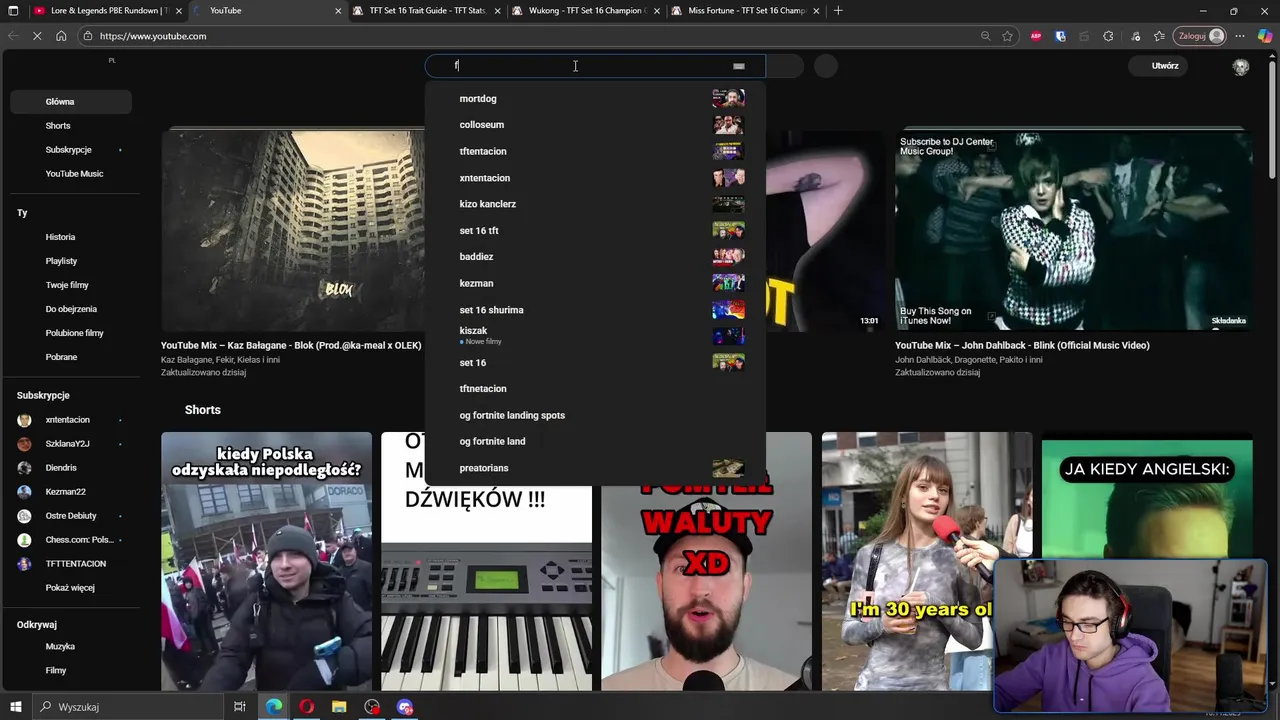Choose the 'baddiez' search suggestion

[x=595, y=257]
